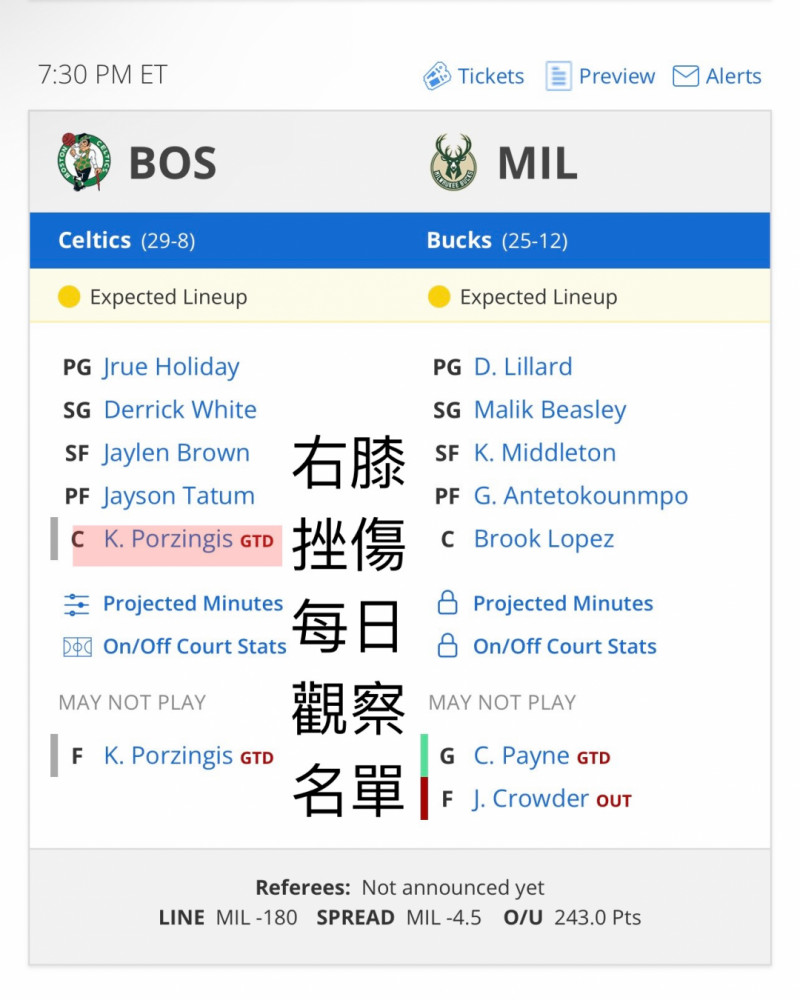Click the Tickets icon

437,76
